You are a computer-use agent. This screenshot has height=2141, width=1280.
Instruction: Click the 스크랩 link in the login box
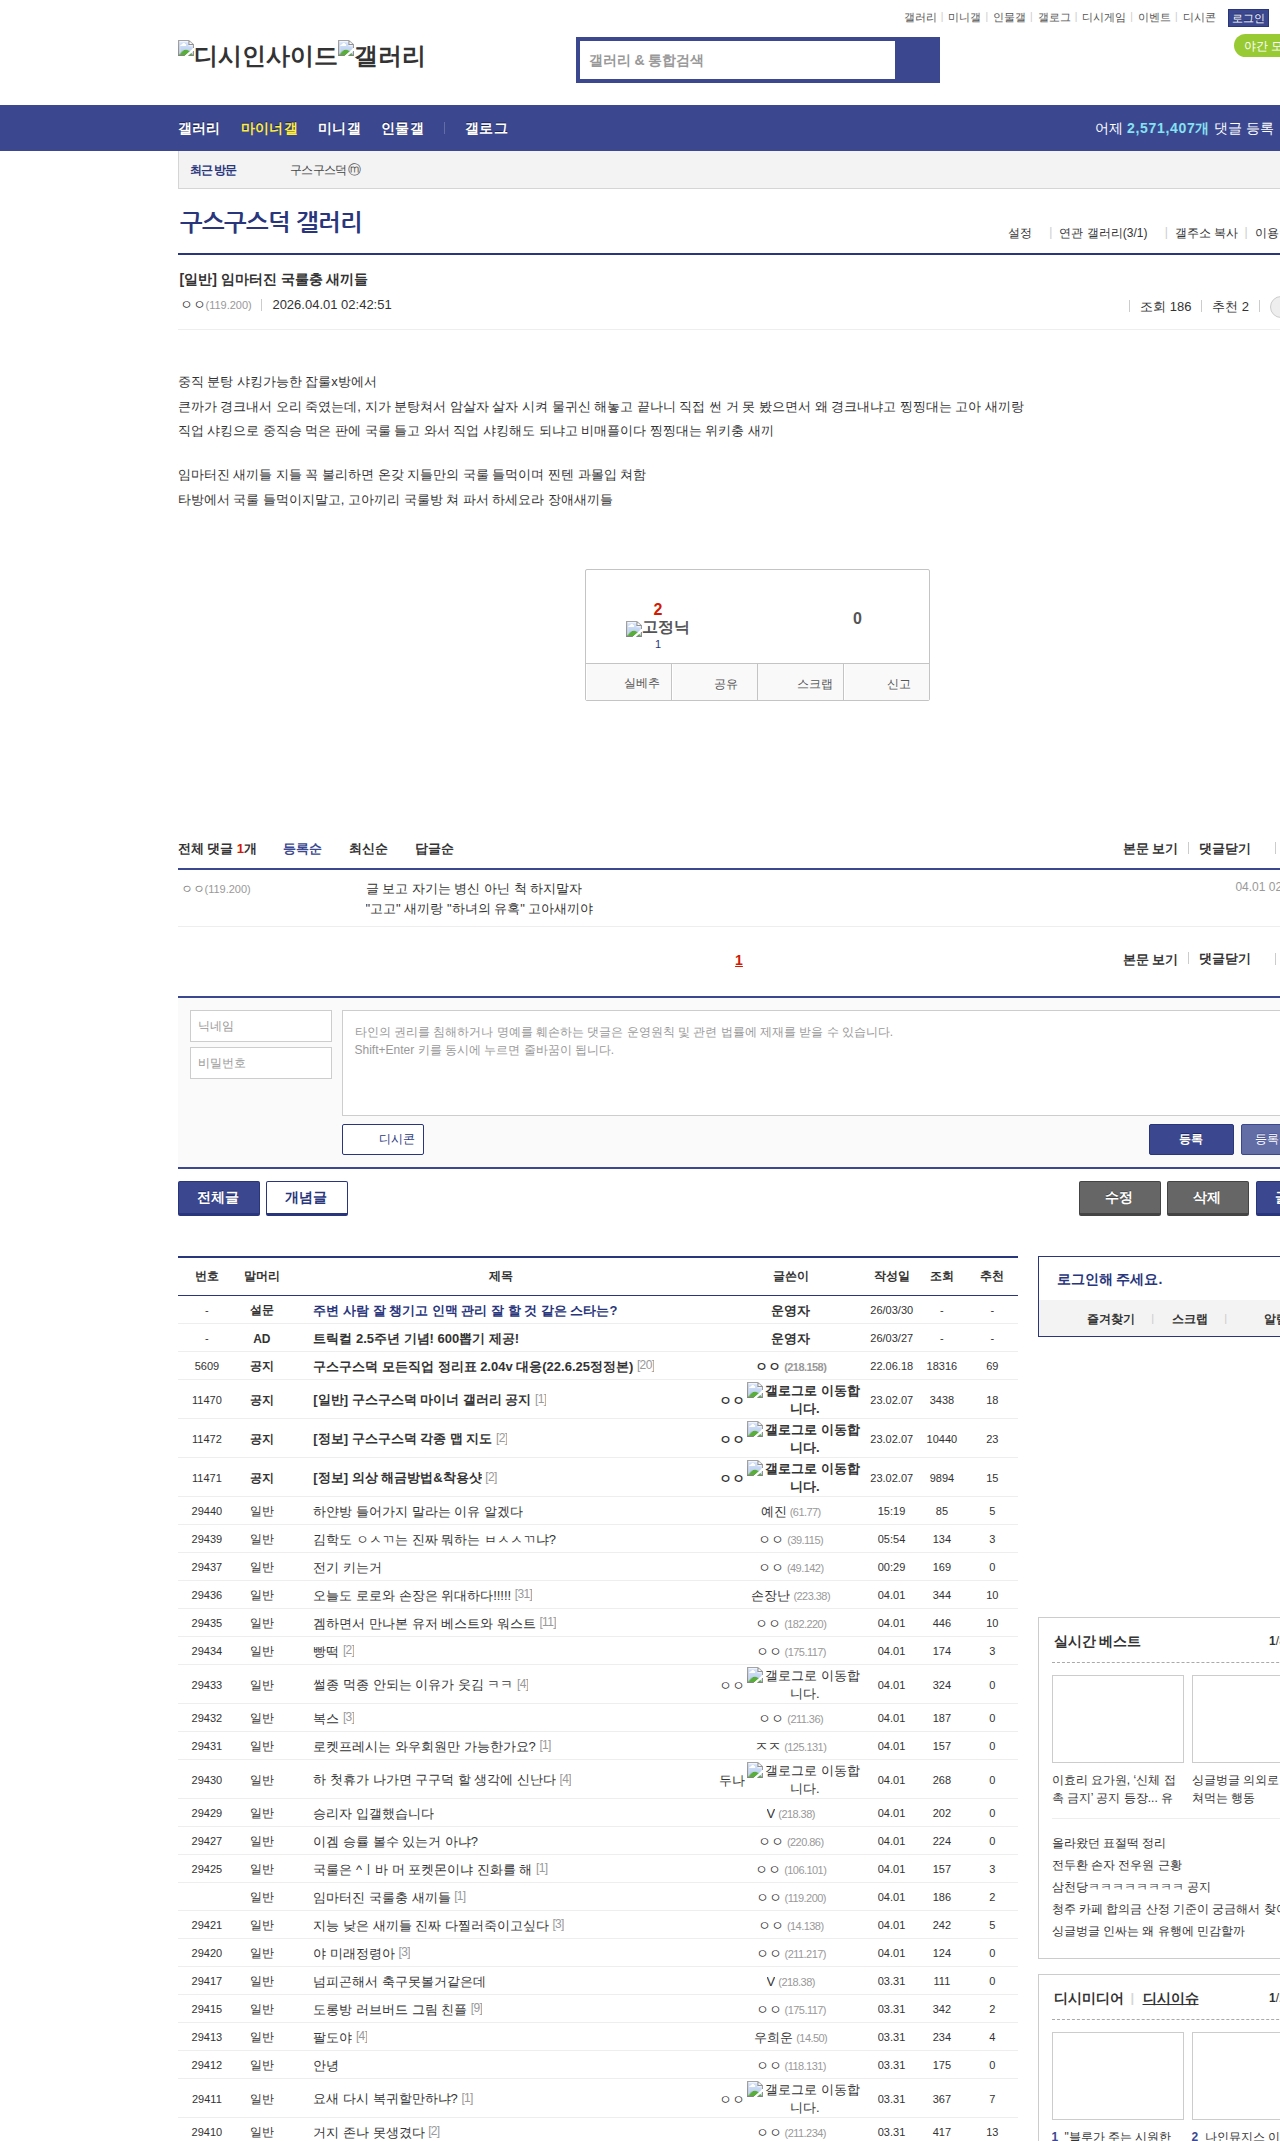pyautogui.click(x=1189, y=1319)
